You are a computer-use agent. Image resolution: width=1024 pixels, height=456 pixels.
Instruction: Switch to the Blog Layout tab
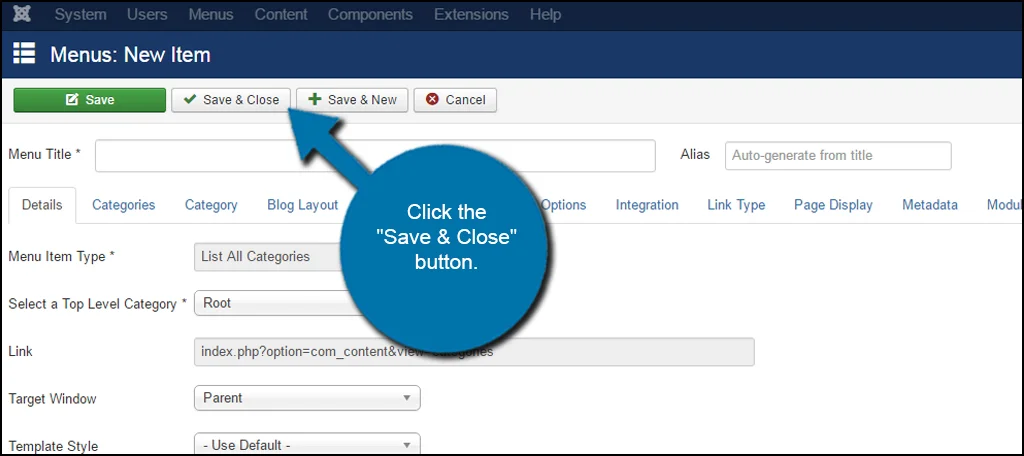tap(302, 205)
